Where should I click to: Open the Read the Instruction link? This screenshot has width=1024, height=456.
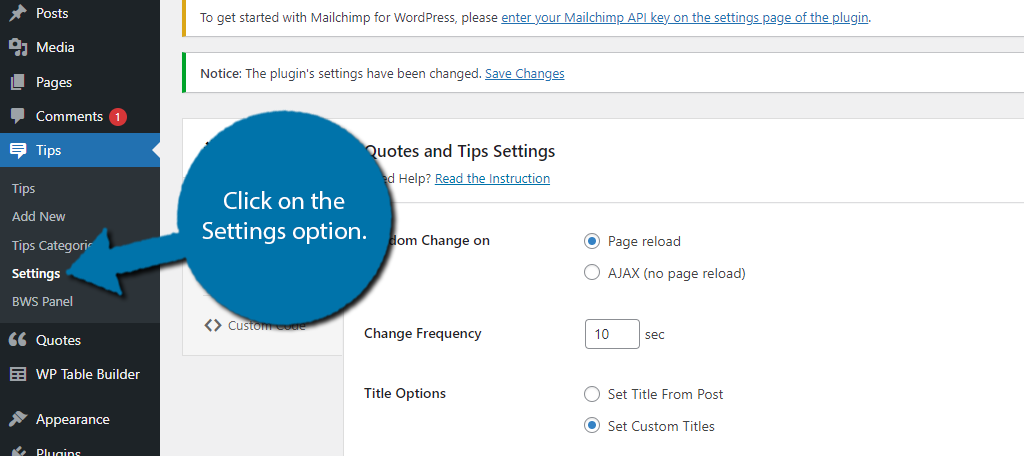pos(492,178)
